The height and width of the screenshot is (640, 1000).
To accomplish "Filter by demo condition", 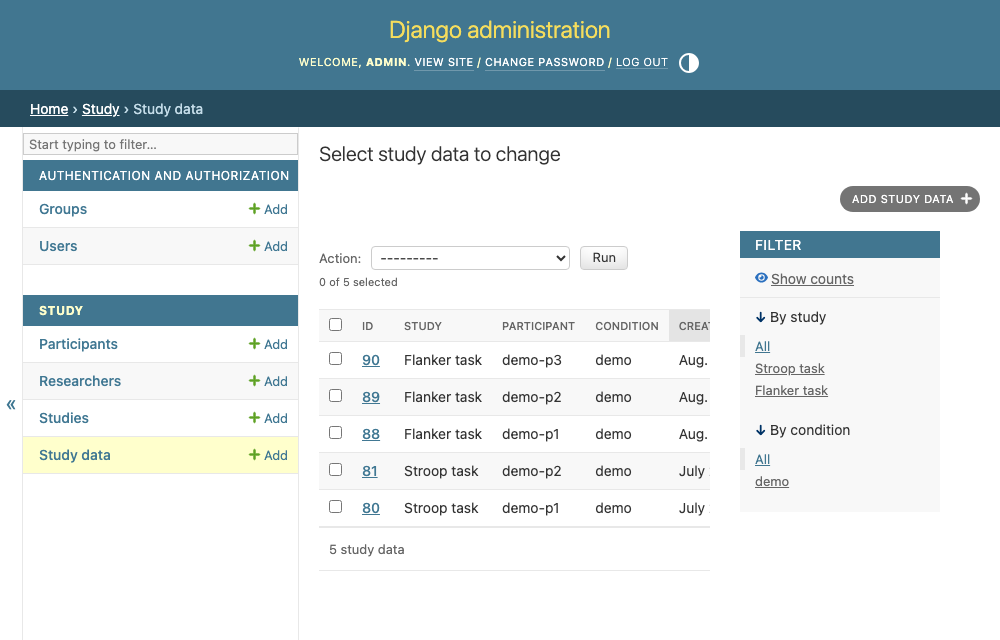I will (x=772, y=481).
